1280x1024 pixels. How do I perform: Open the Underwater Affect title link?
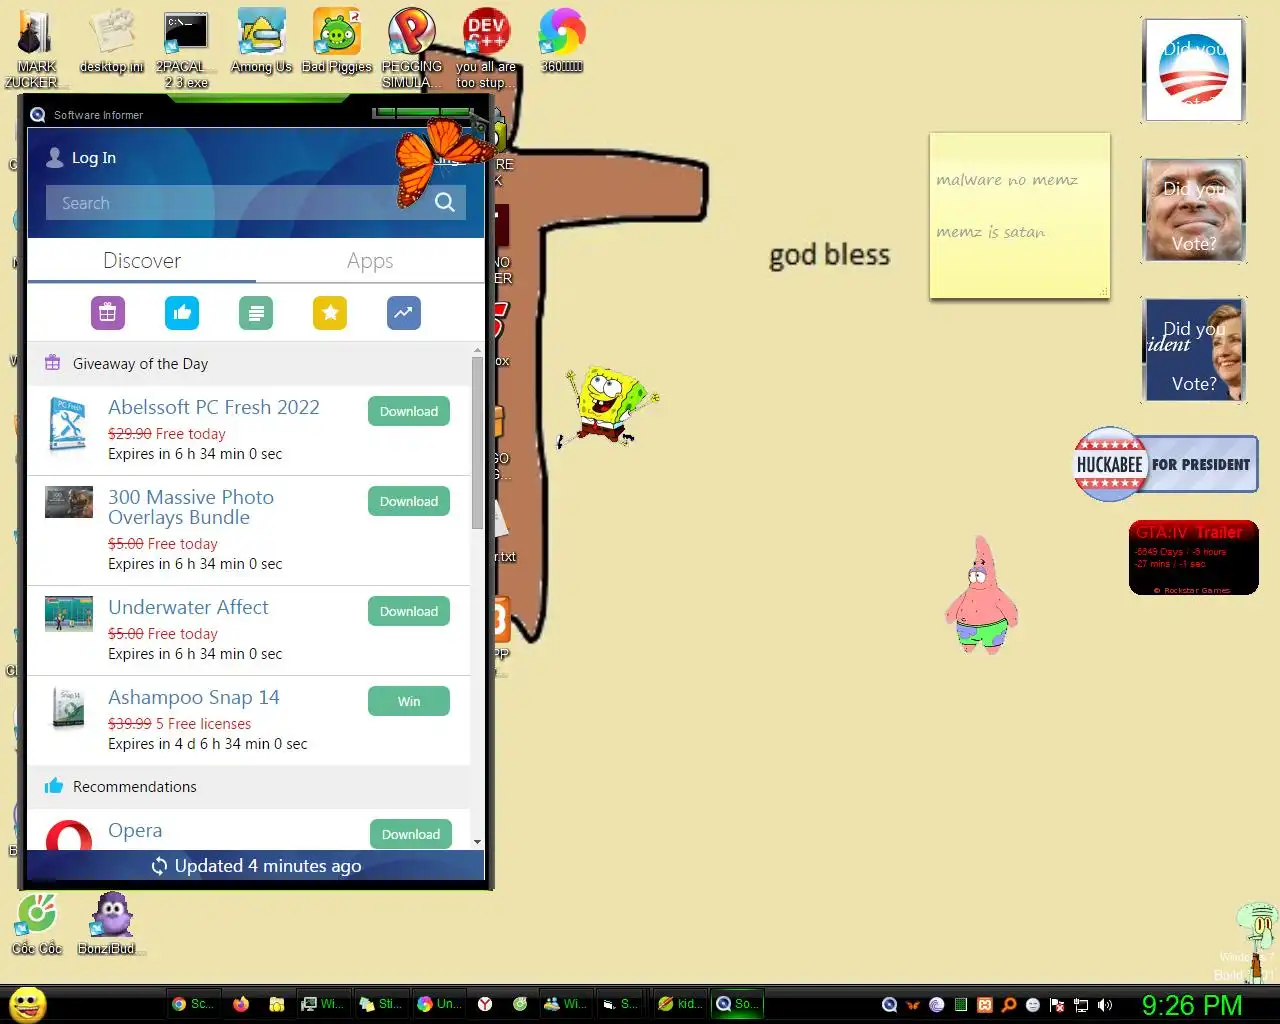[x=188, y=607]
